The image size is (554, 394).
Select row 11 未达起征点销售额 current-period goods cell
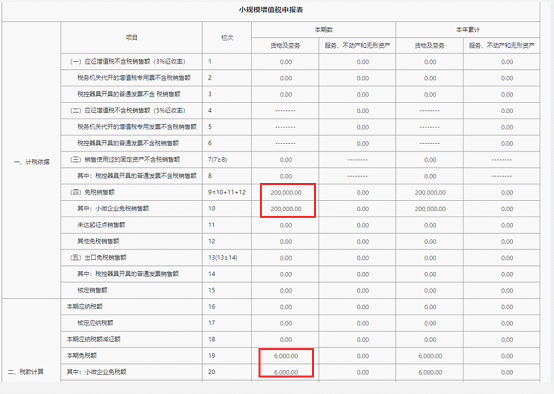(285, 225)
